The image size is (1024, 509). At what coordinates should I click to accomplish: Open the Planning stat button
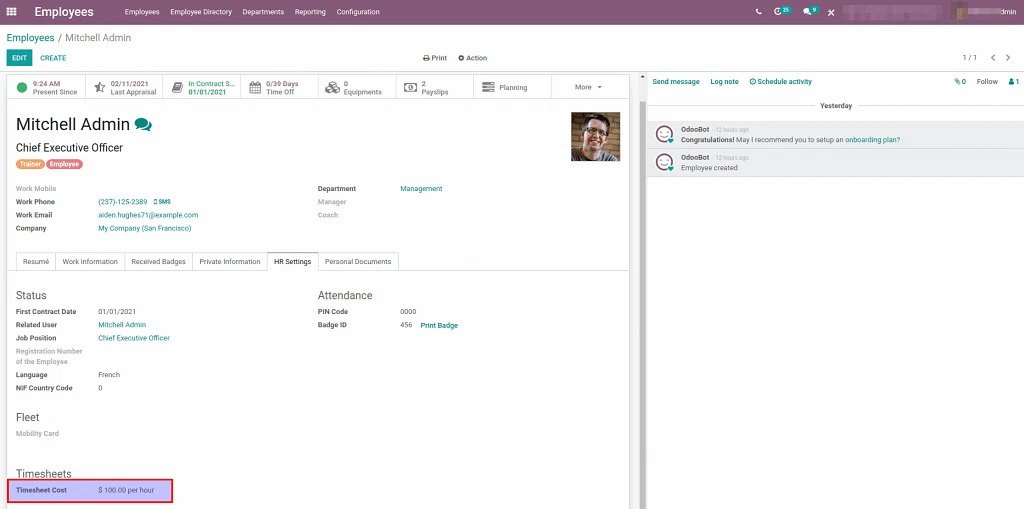tap(513, 88)
